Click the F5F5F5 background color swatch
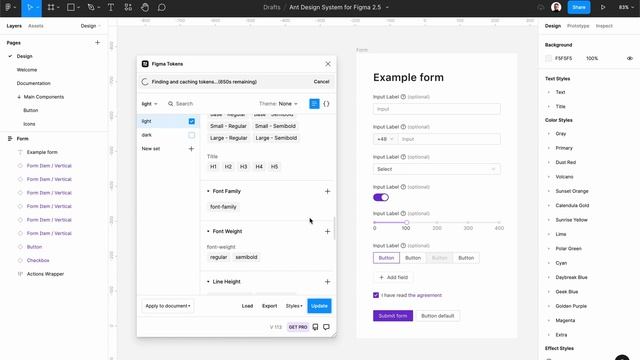Viewport: 640px width, 360px height. [x=549, y=58]
